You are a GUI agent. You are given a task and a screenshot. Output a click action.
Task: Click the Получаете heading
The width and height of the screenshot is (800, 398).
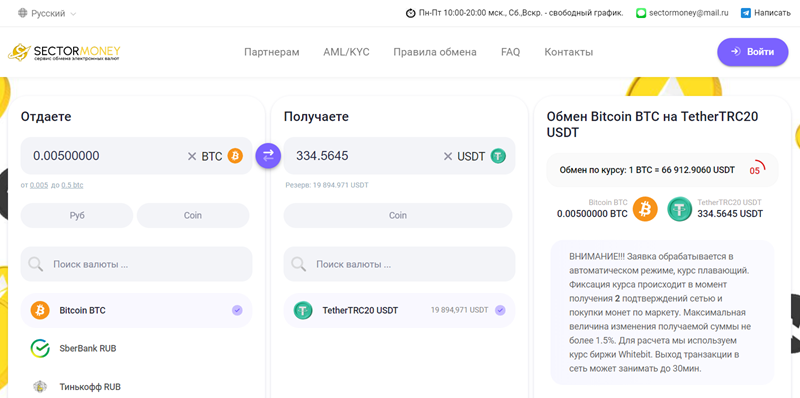coord(316,117)
